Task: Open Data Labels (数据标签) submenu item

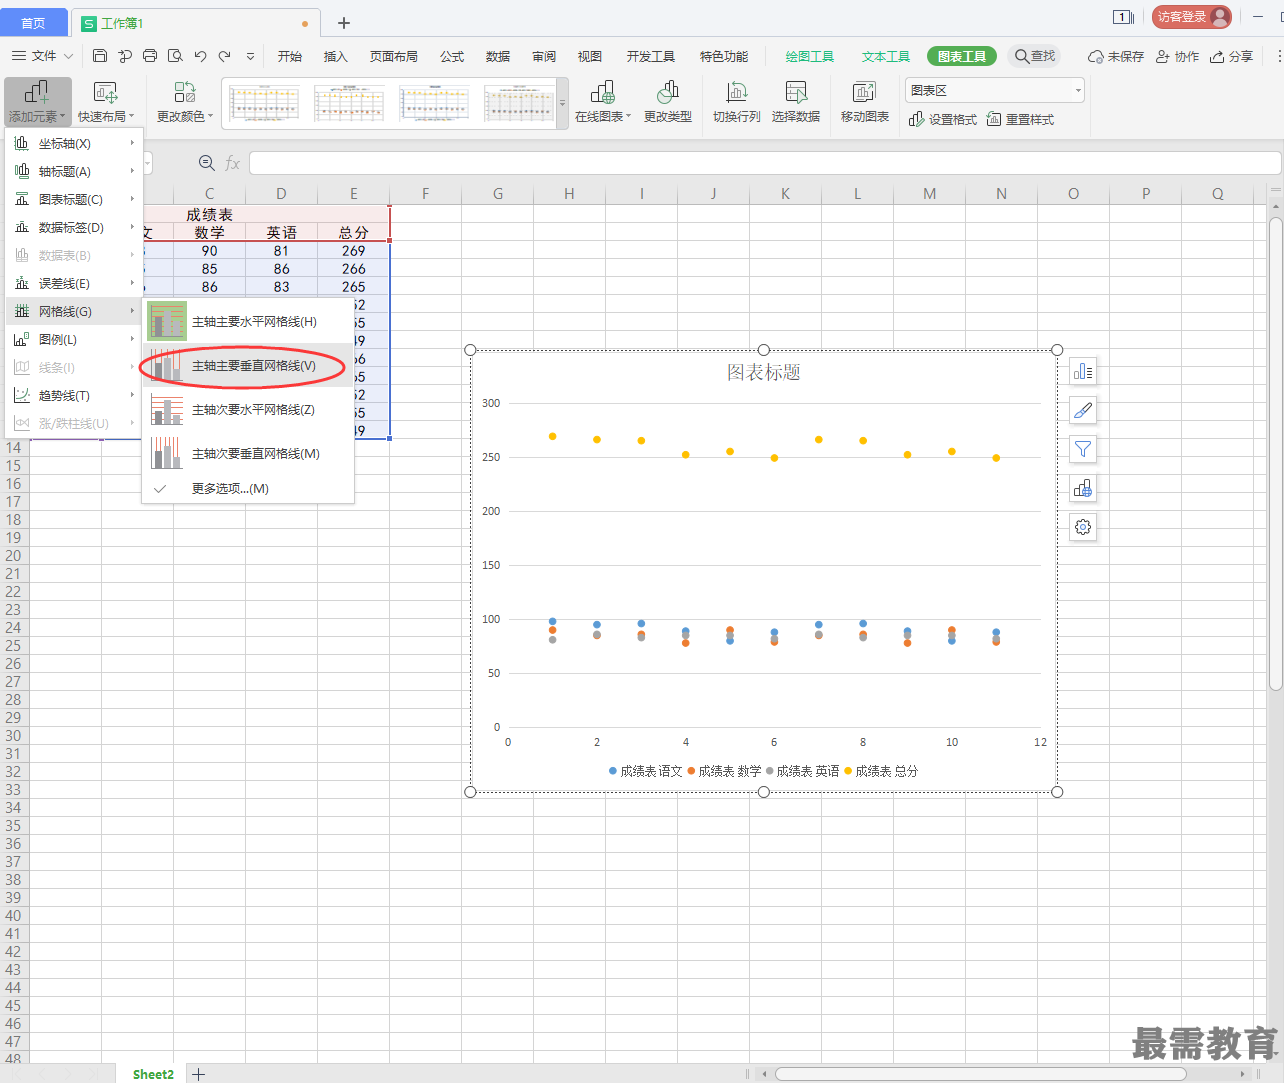Action: pyautogui.click(x=74, y=227)
